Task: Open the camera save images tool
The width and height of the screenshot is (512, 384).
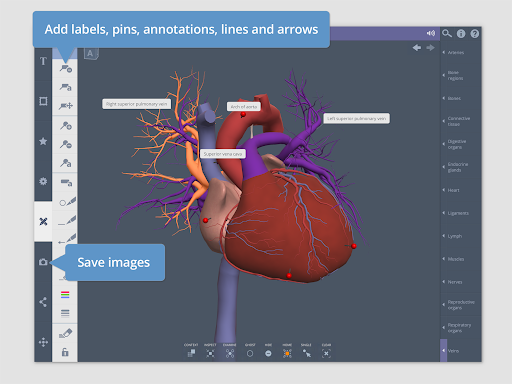Action: (x=43, y=262)
